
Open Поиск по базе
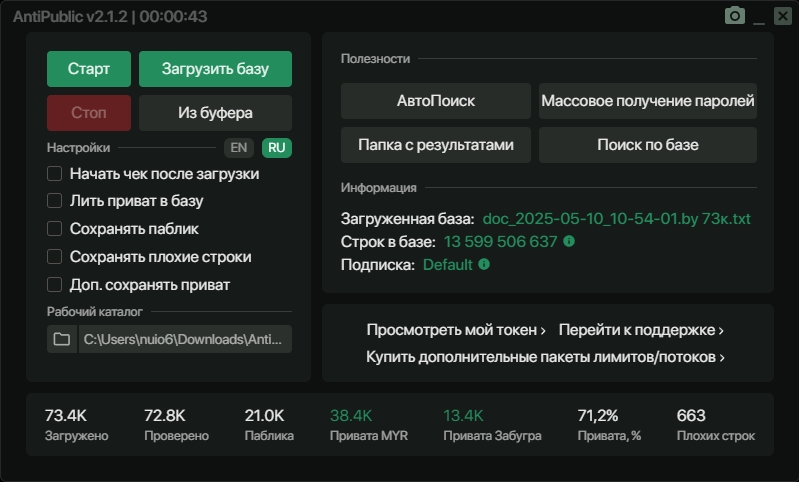[x=648, y=145]
